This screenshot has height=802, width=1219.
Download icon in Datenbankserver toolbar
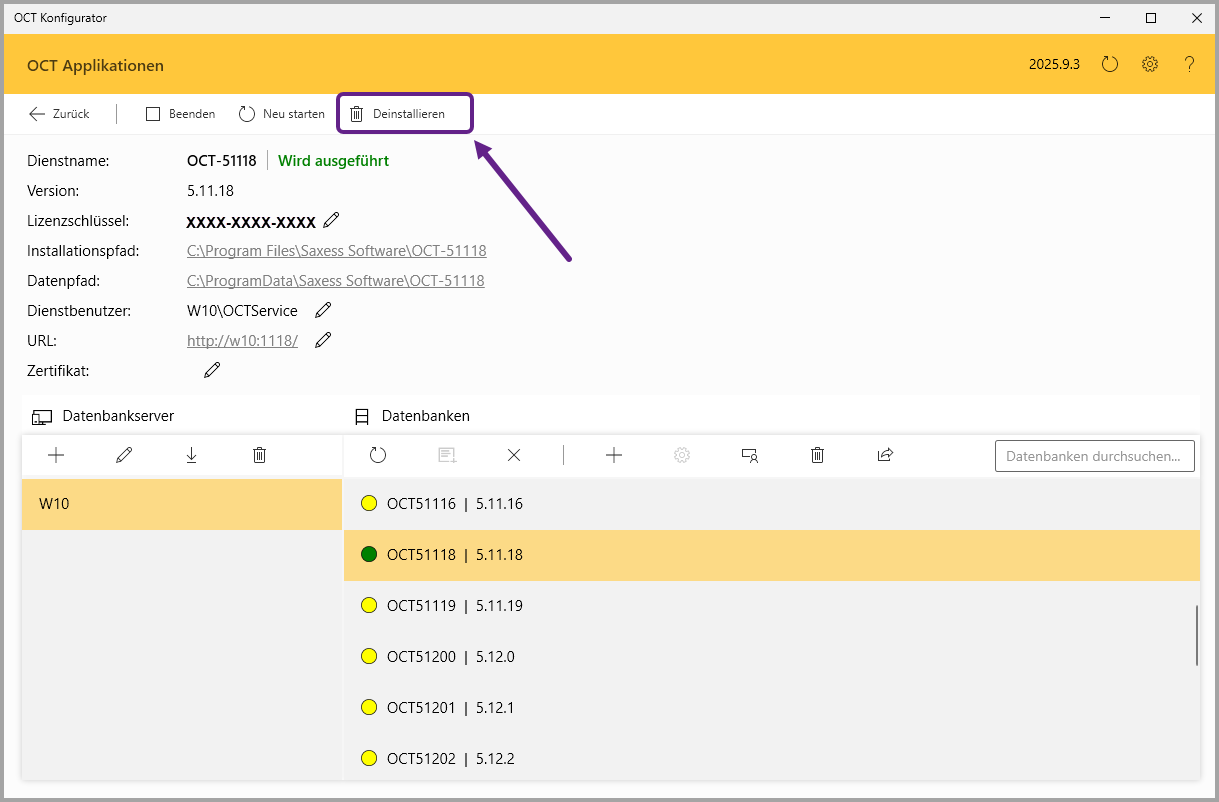[x=191, y=455]
